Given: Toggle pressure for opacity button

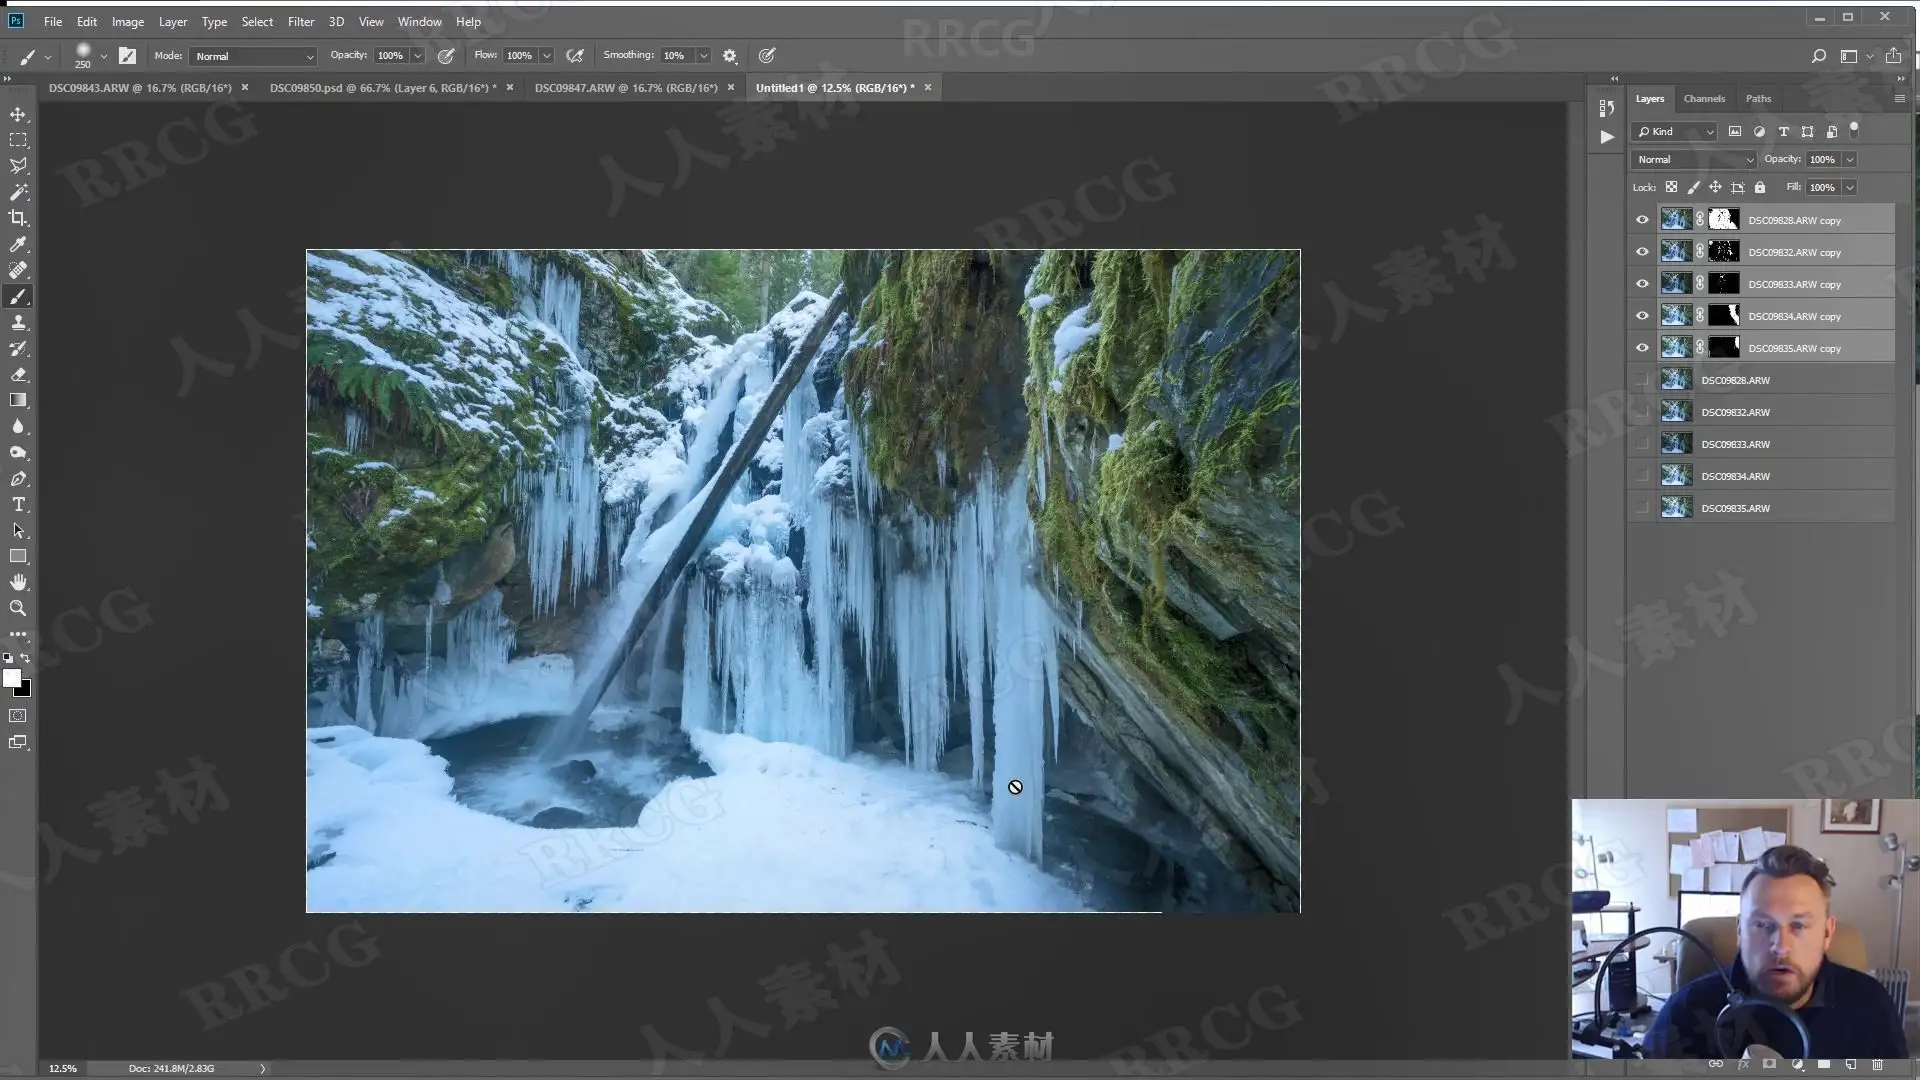Looking at the screenshot, I should 446,56.
